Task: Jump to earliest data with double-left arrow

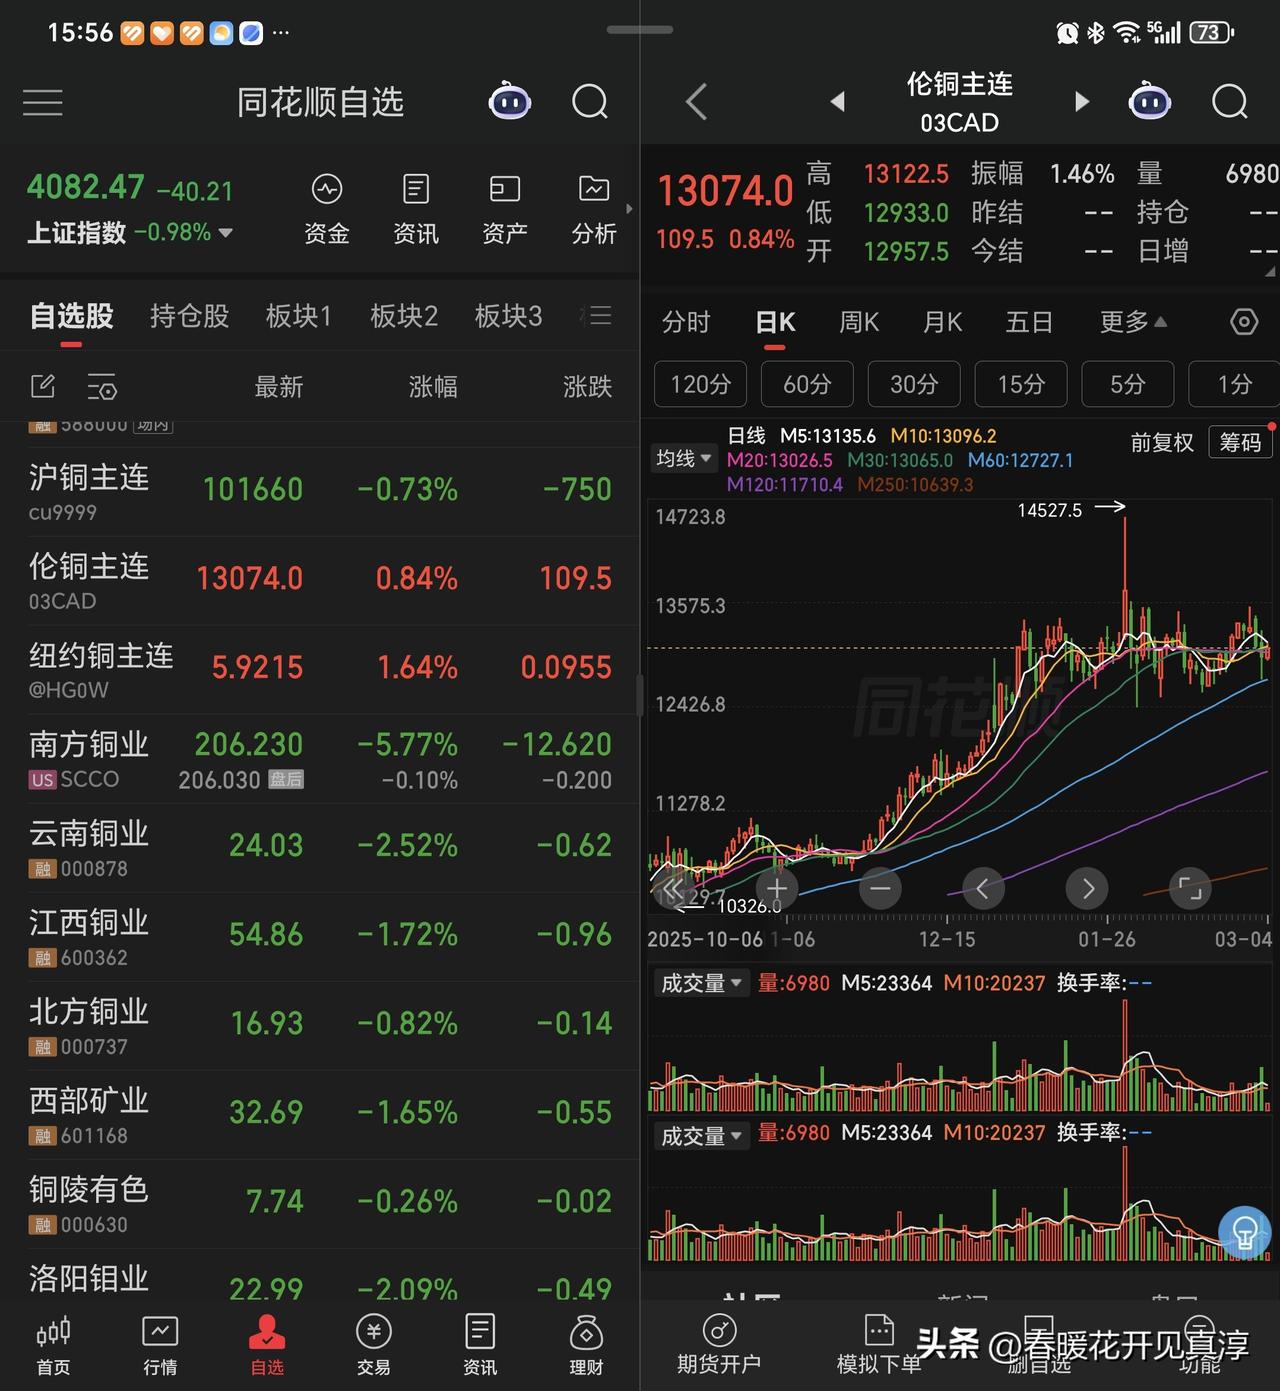Action: click(x=673, y=889)
